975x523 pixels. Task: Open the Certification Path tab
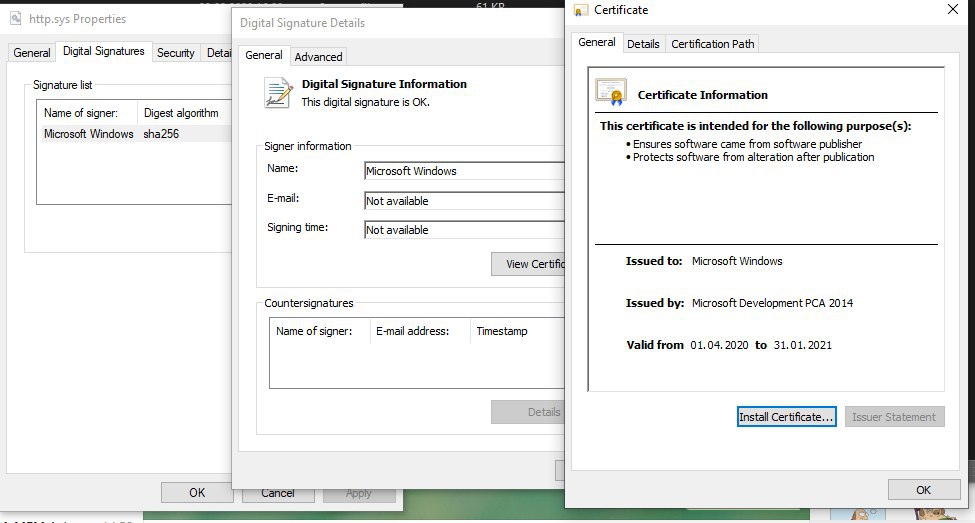[713, 44]
